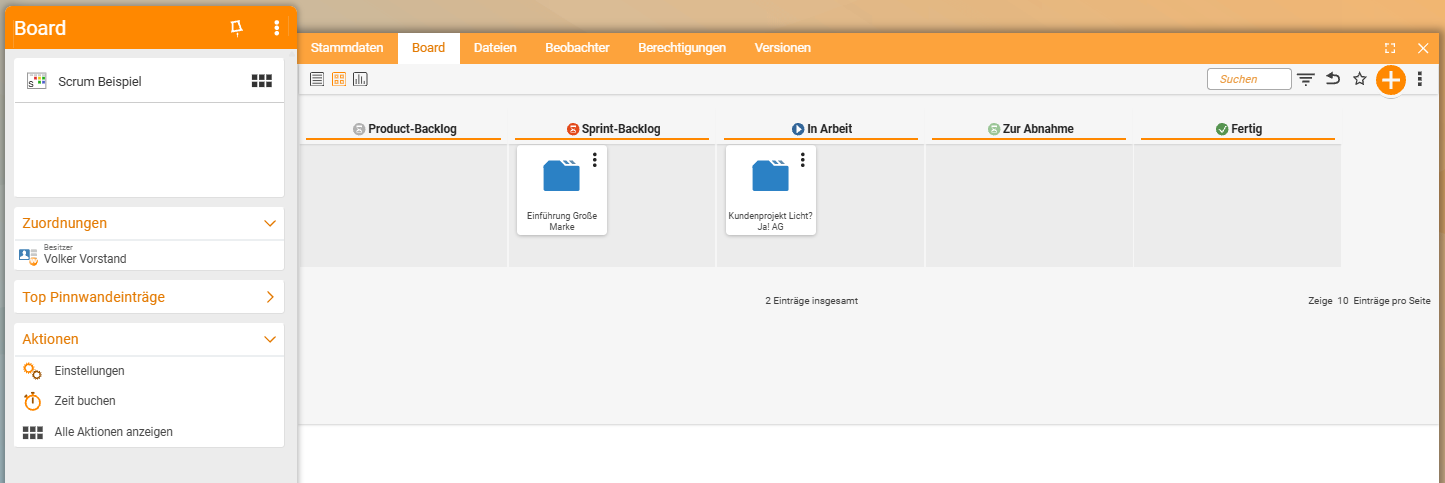Screen dimensions: 1445x483
Task: Click the Scrum Beispiel title text
Action: (100, 81)
